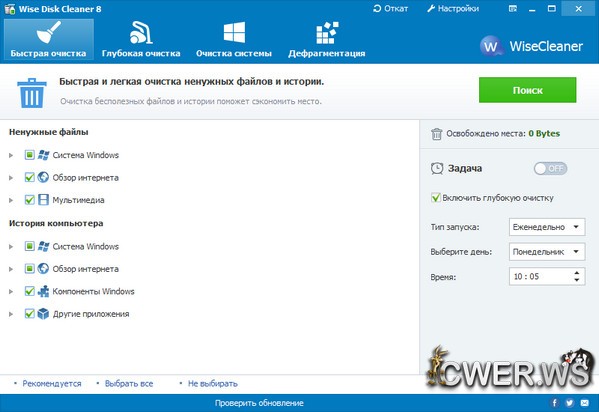Expand Обзор интернета under История компьютера
This screenshot has height=412, width=599.
11,269
